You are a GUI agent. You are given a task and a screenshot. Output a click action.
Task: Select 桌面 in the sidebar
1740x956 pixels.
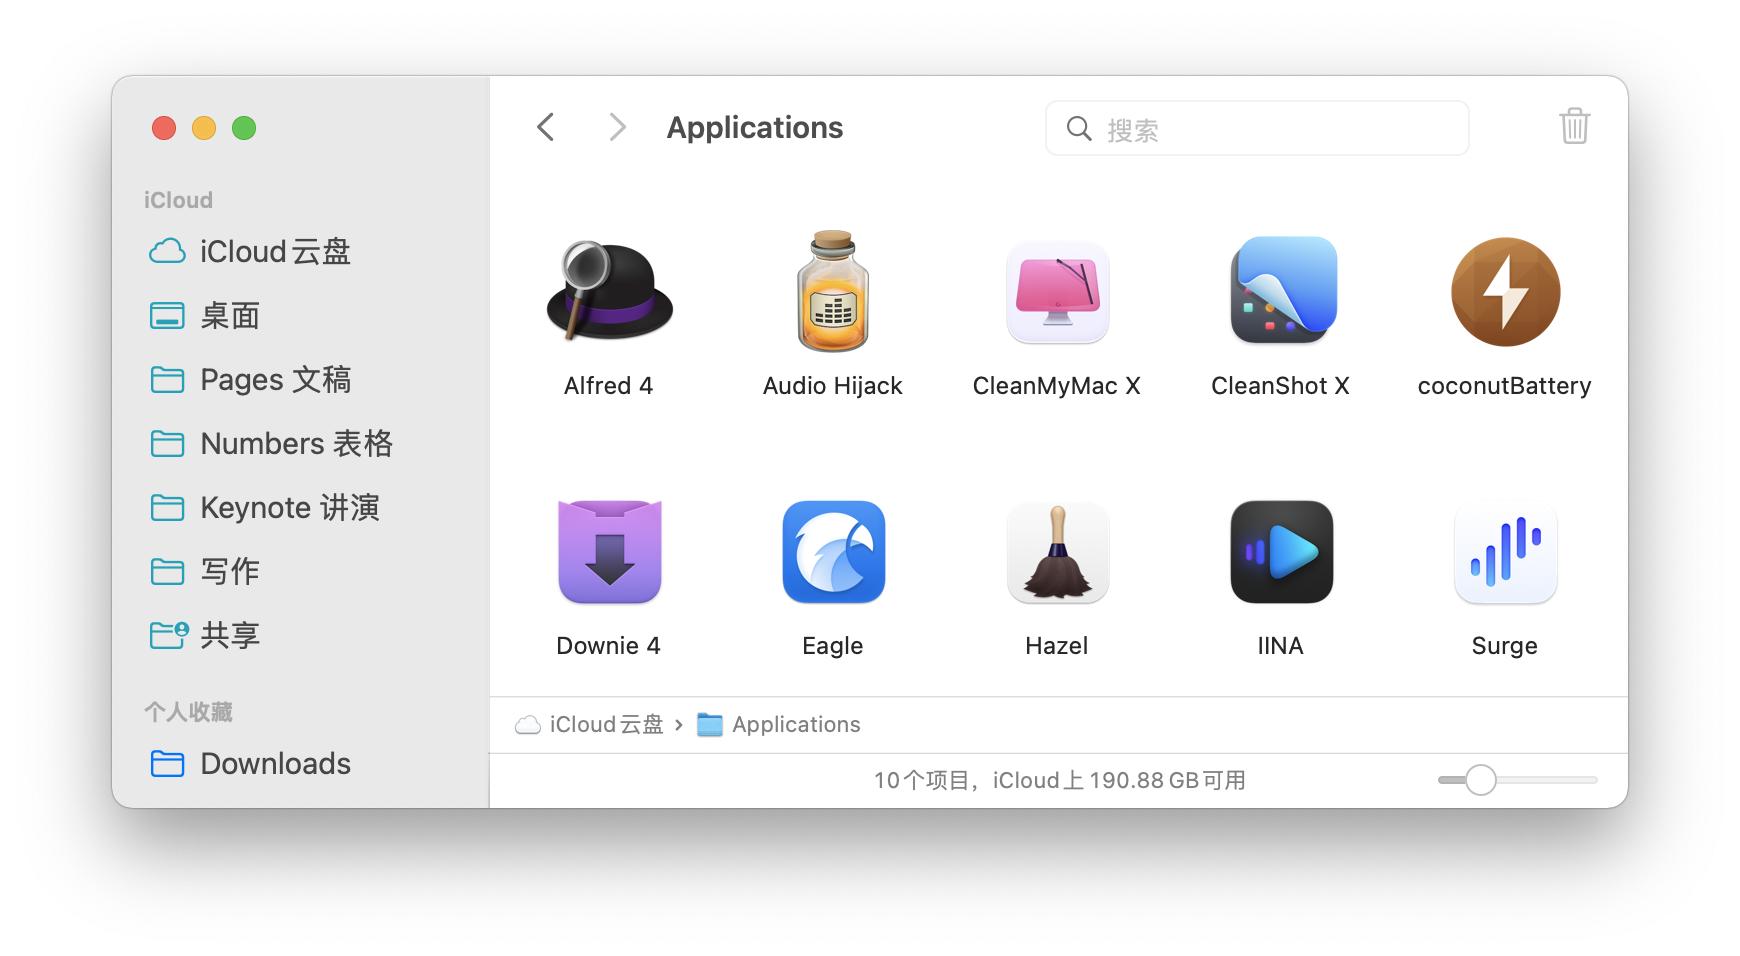[231, 315]
